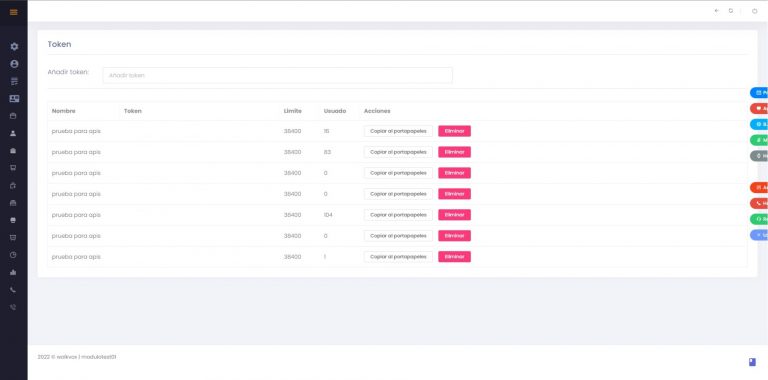Click the red pill with phone icon
768x380 pixels.
tap(759, 203)
